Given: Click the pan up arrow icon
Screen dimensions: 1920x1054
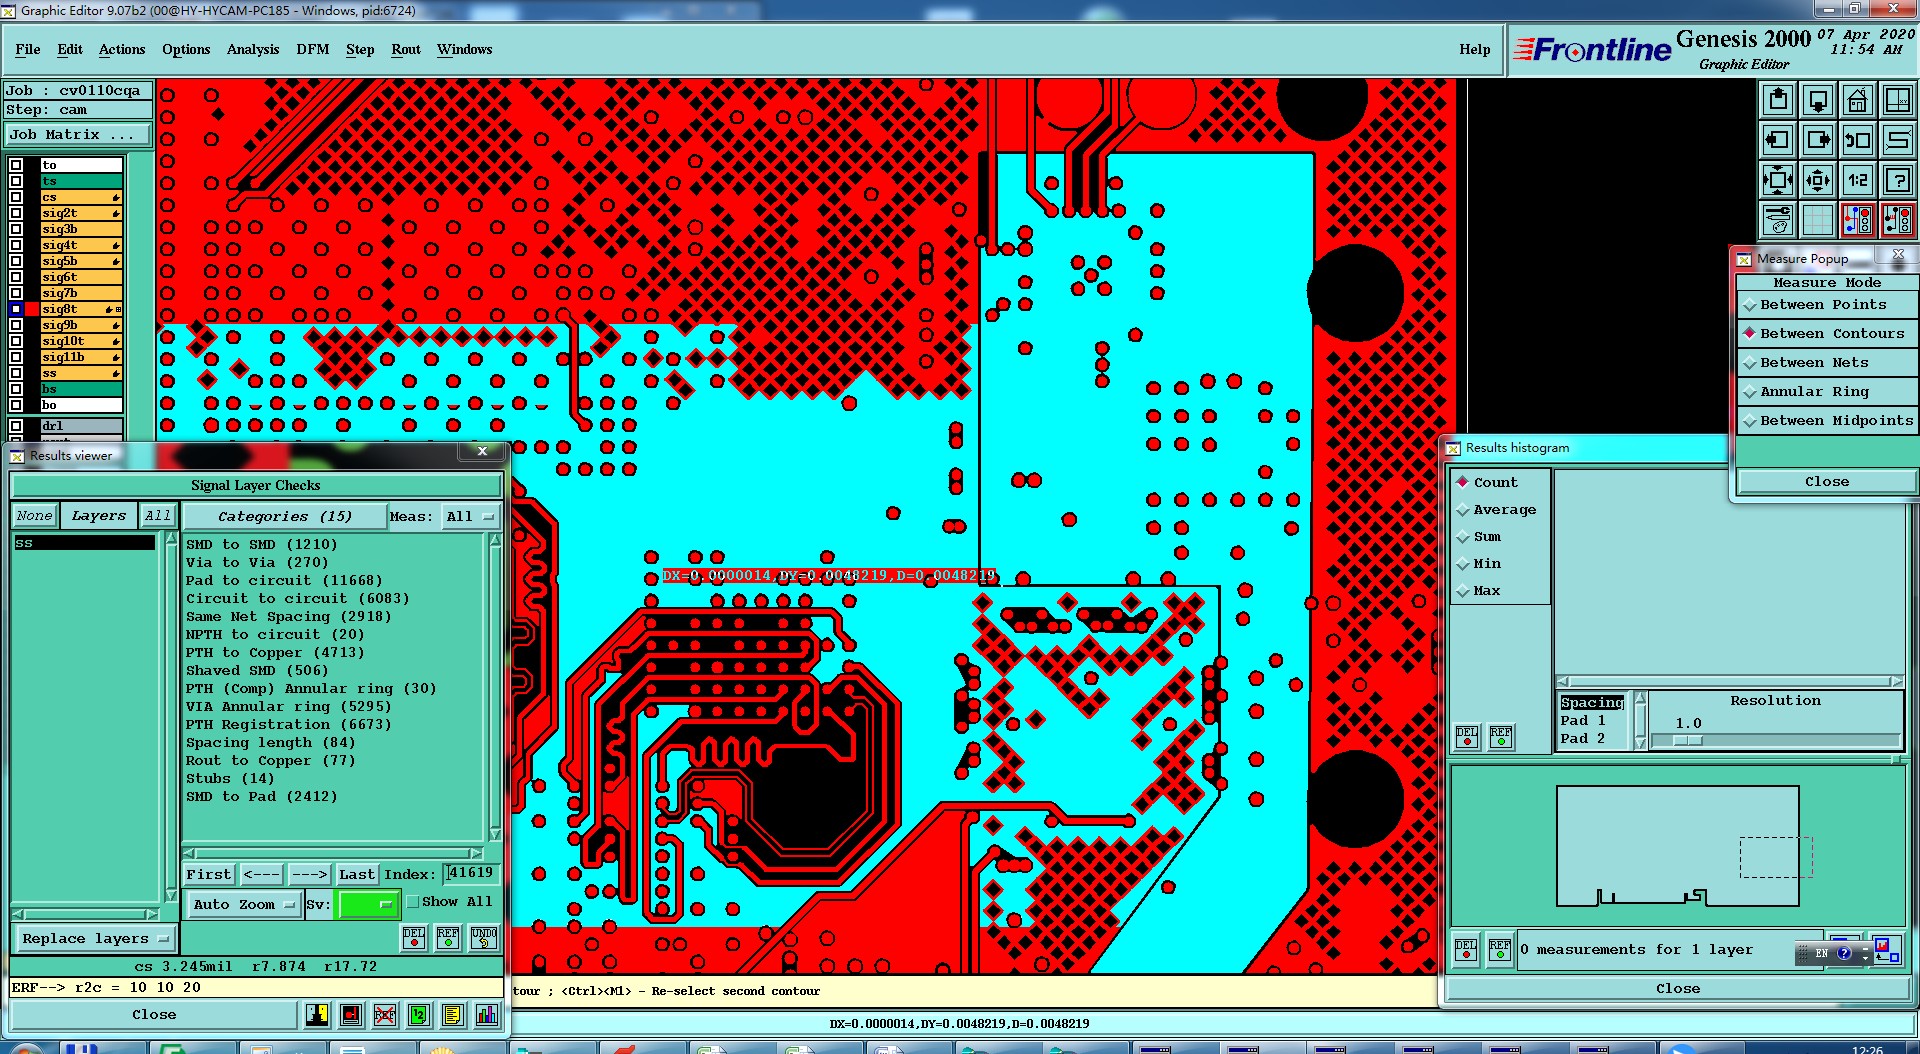Looking at the screenshot, I should click(1778, 100).
